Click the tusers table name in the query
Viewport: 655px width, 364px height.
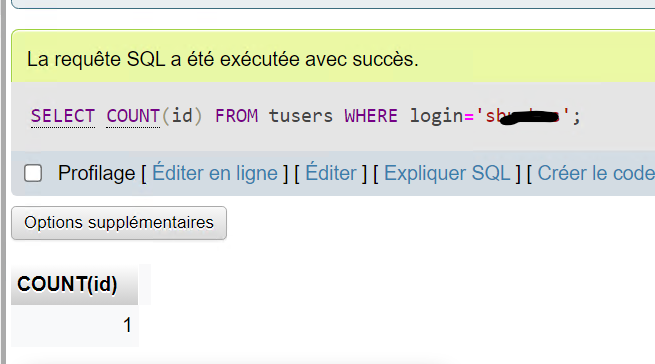(x=301, y=116)
